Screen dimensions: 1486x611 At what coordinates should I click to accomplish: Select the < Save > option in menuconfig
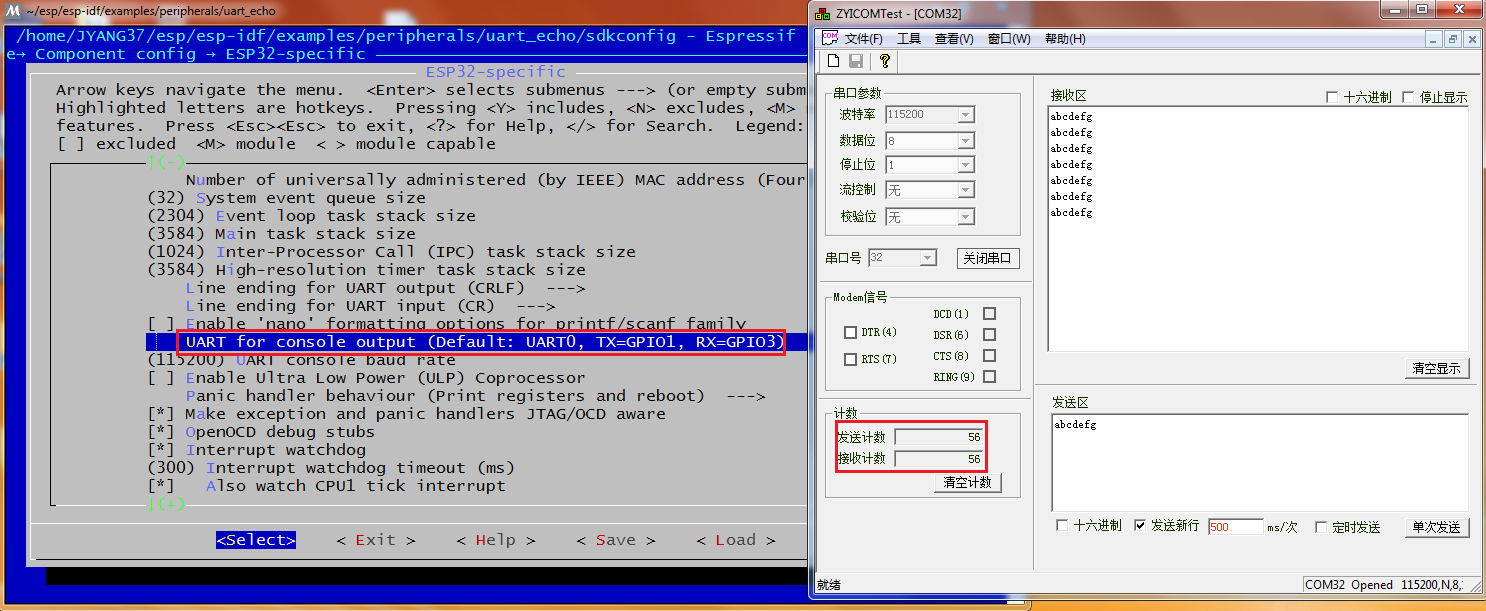point(614,539)
